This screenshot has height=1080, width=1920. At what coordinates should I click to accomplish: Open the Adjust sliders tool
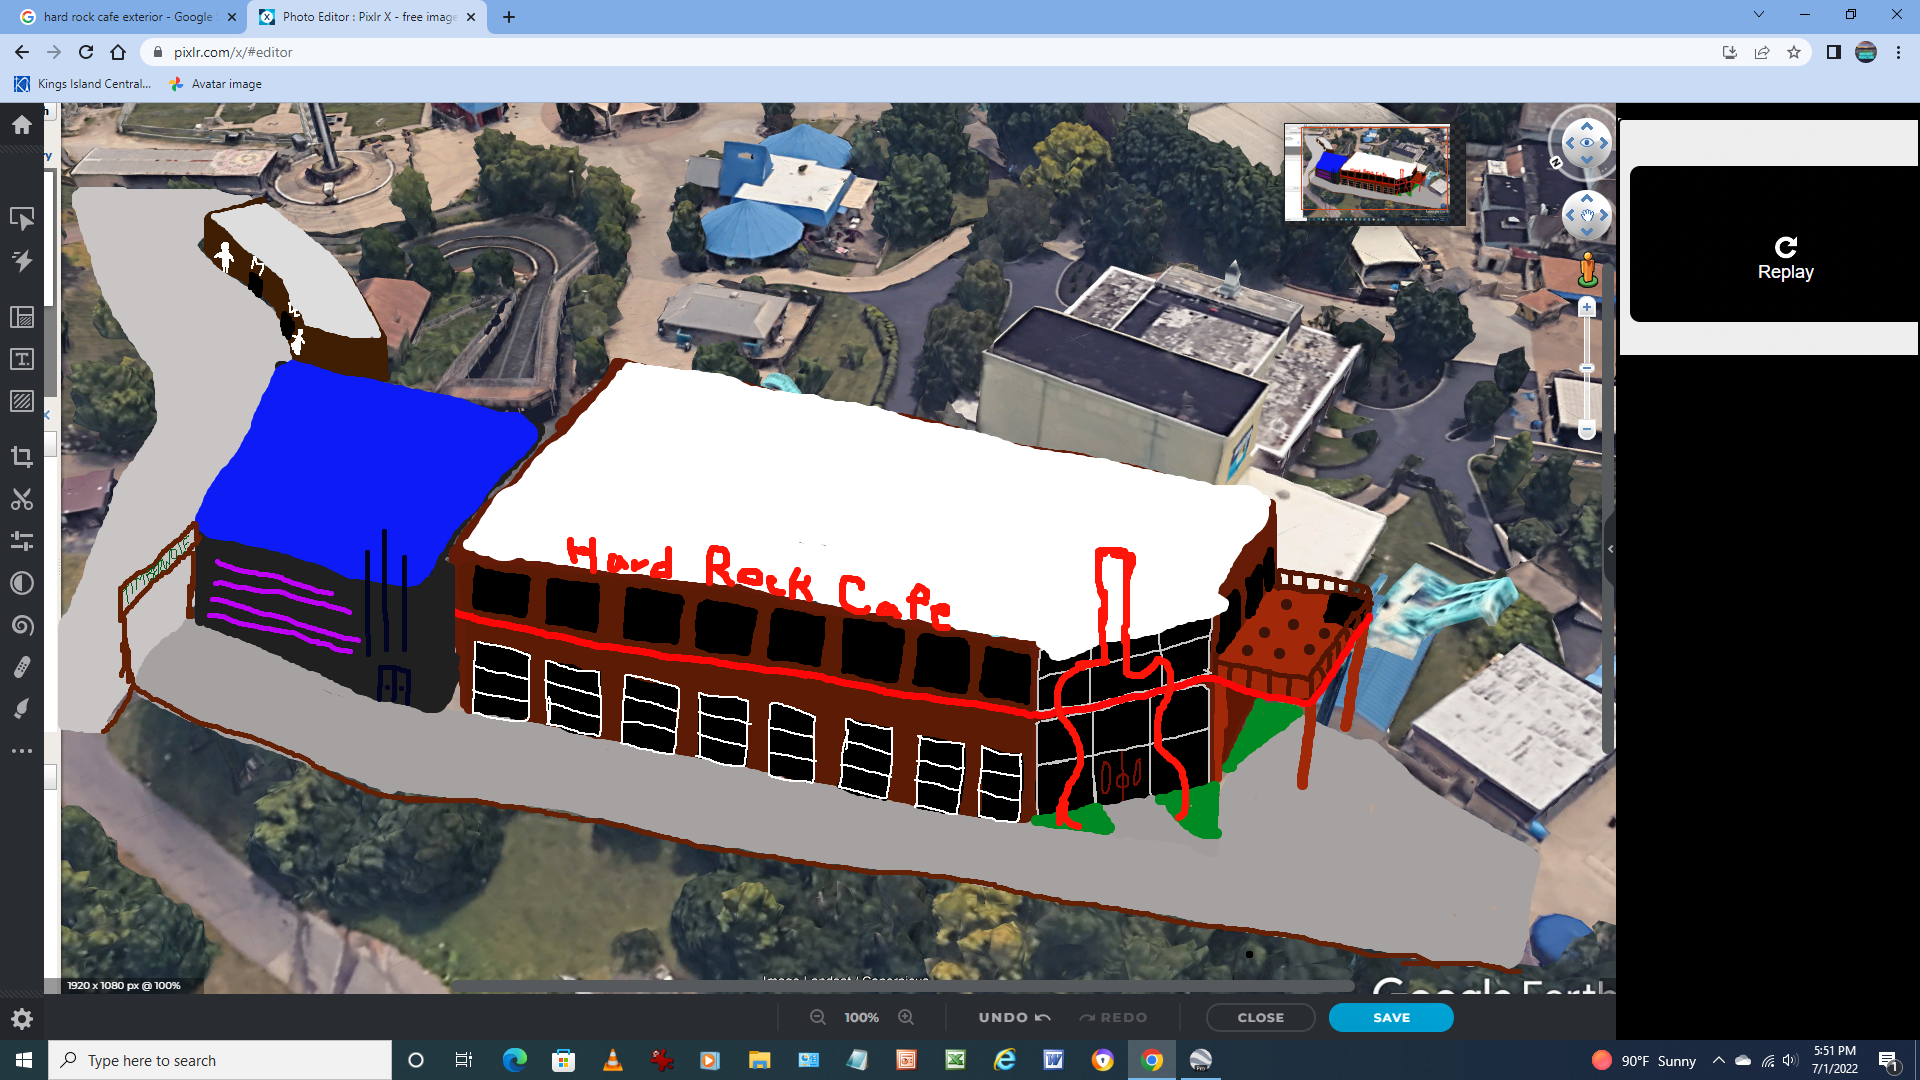point(22,541)
